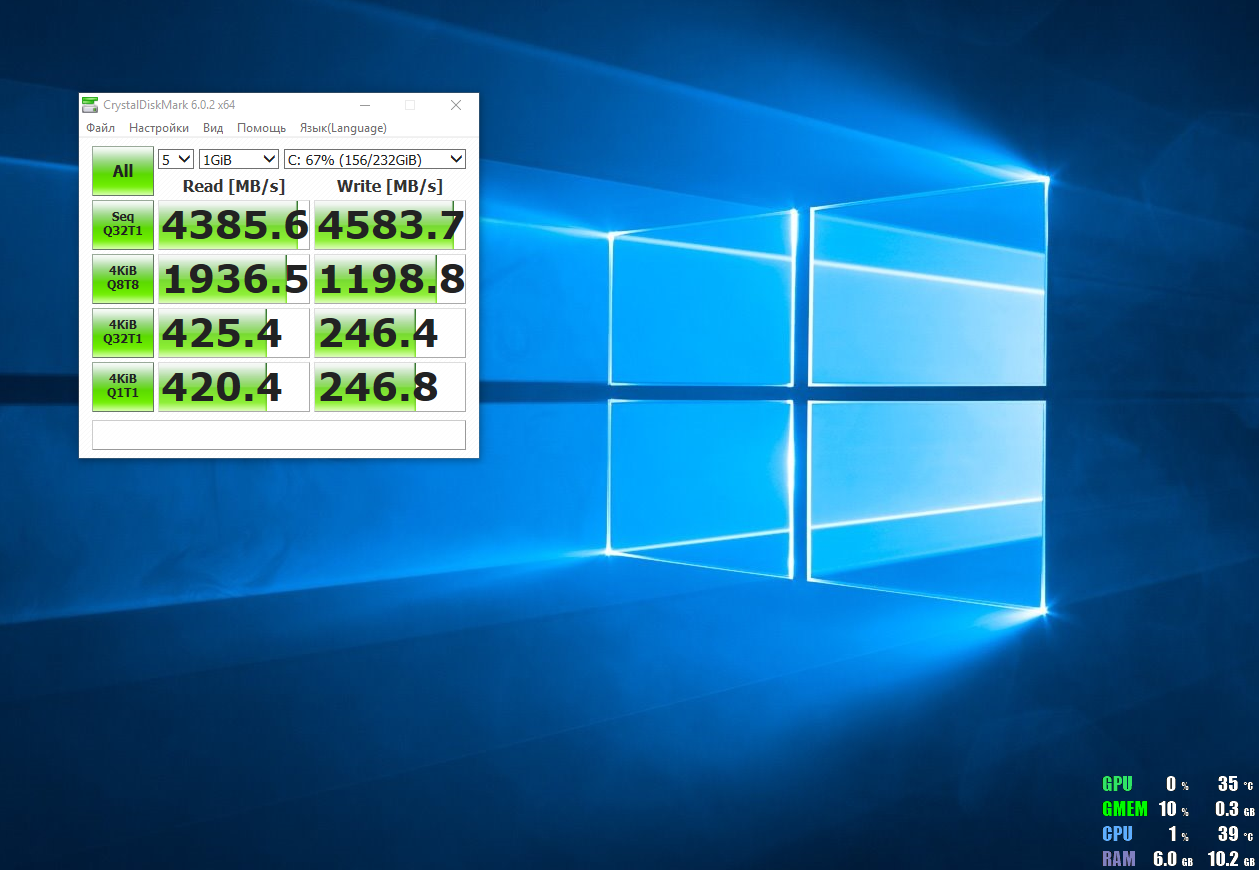The image size is (1259, 870).
Task: Start the 4KiB Q32T1 test
Action: point(123,332)
